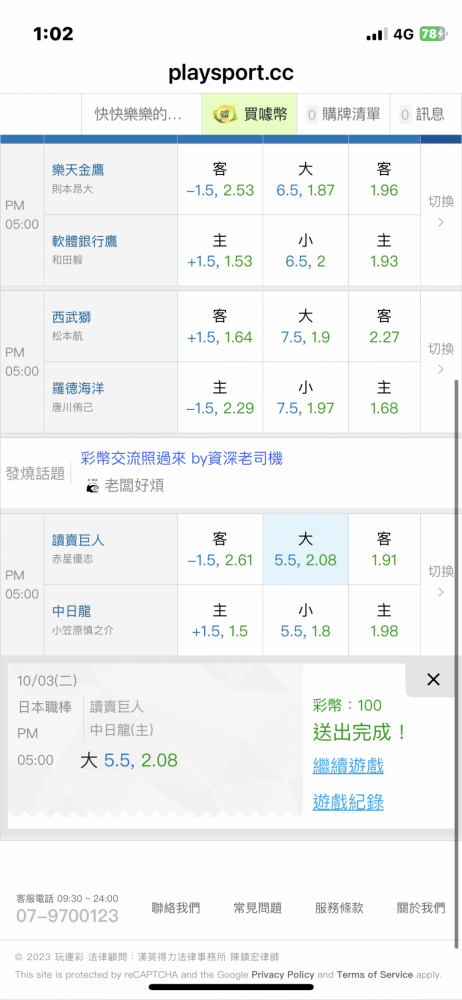The height and width of the screenshot is (1000, 462).
Task: Click the 繼續遊戲 link
Action: [x=348, y=765]
